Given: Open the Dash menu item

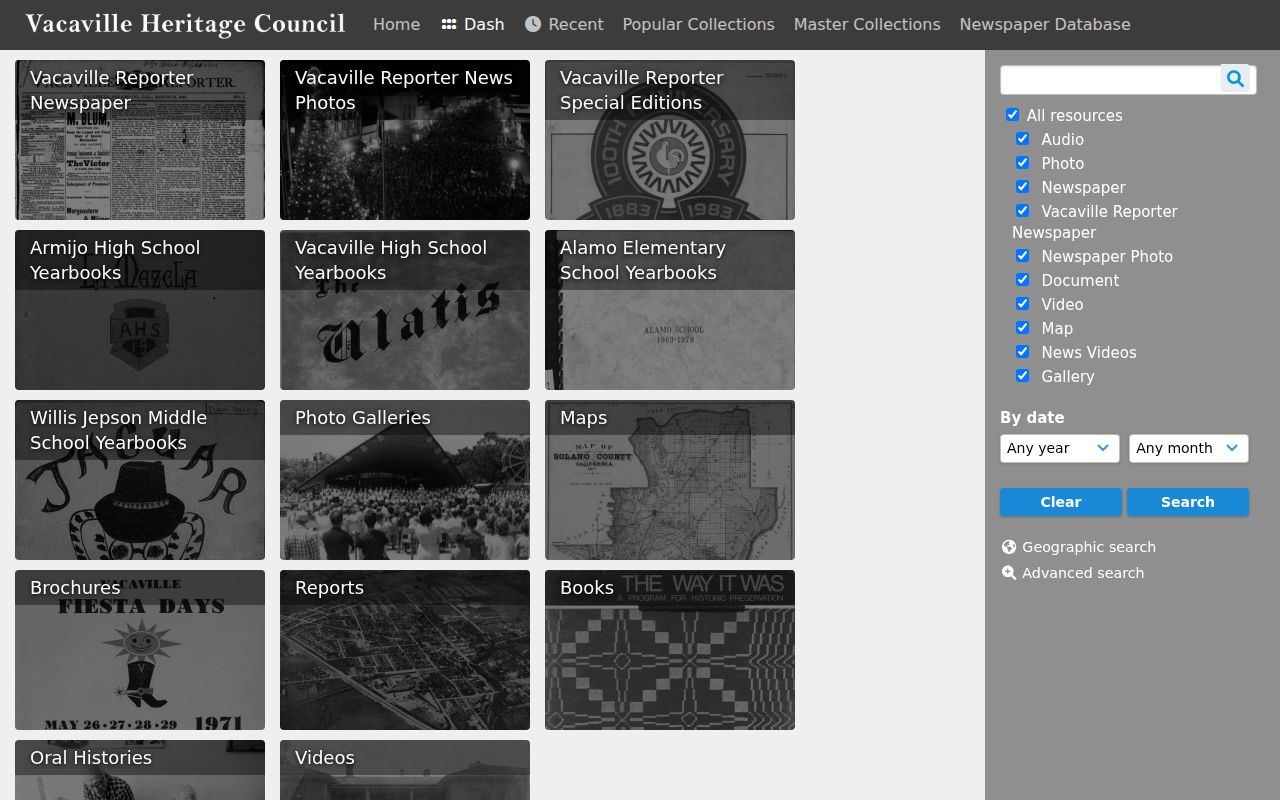Looking at the screenshot, I should click(472, 24).
